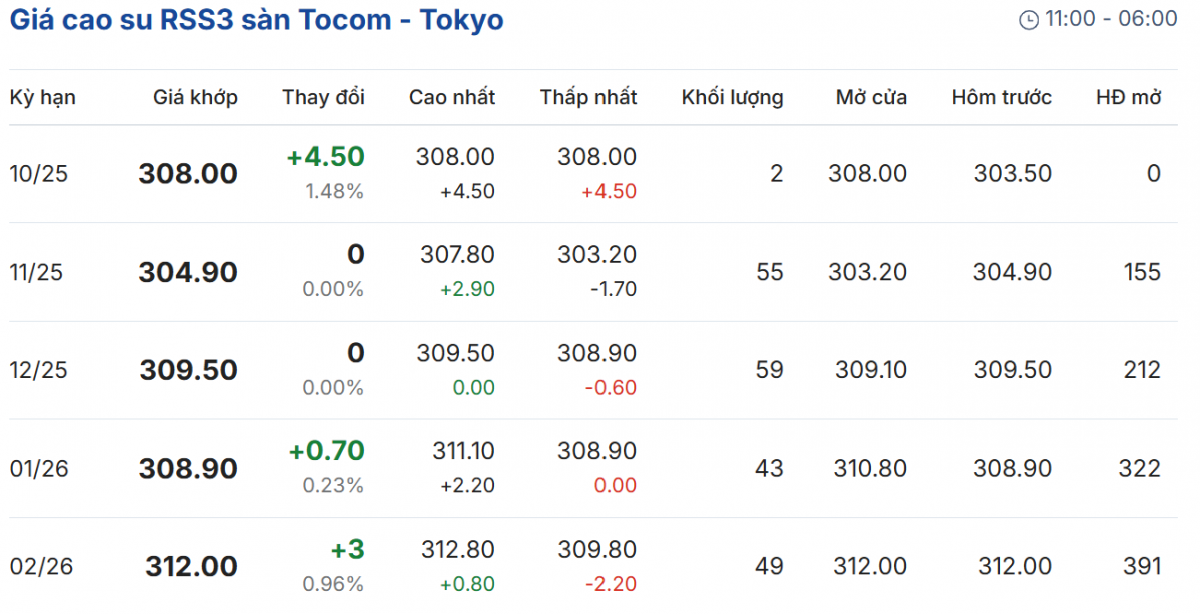Click the 12/25 contract term
Screen dimensions: 1200x614
[x=38, y=370]
